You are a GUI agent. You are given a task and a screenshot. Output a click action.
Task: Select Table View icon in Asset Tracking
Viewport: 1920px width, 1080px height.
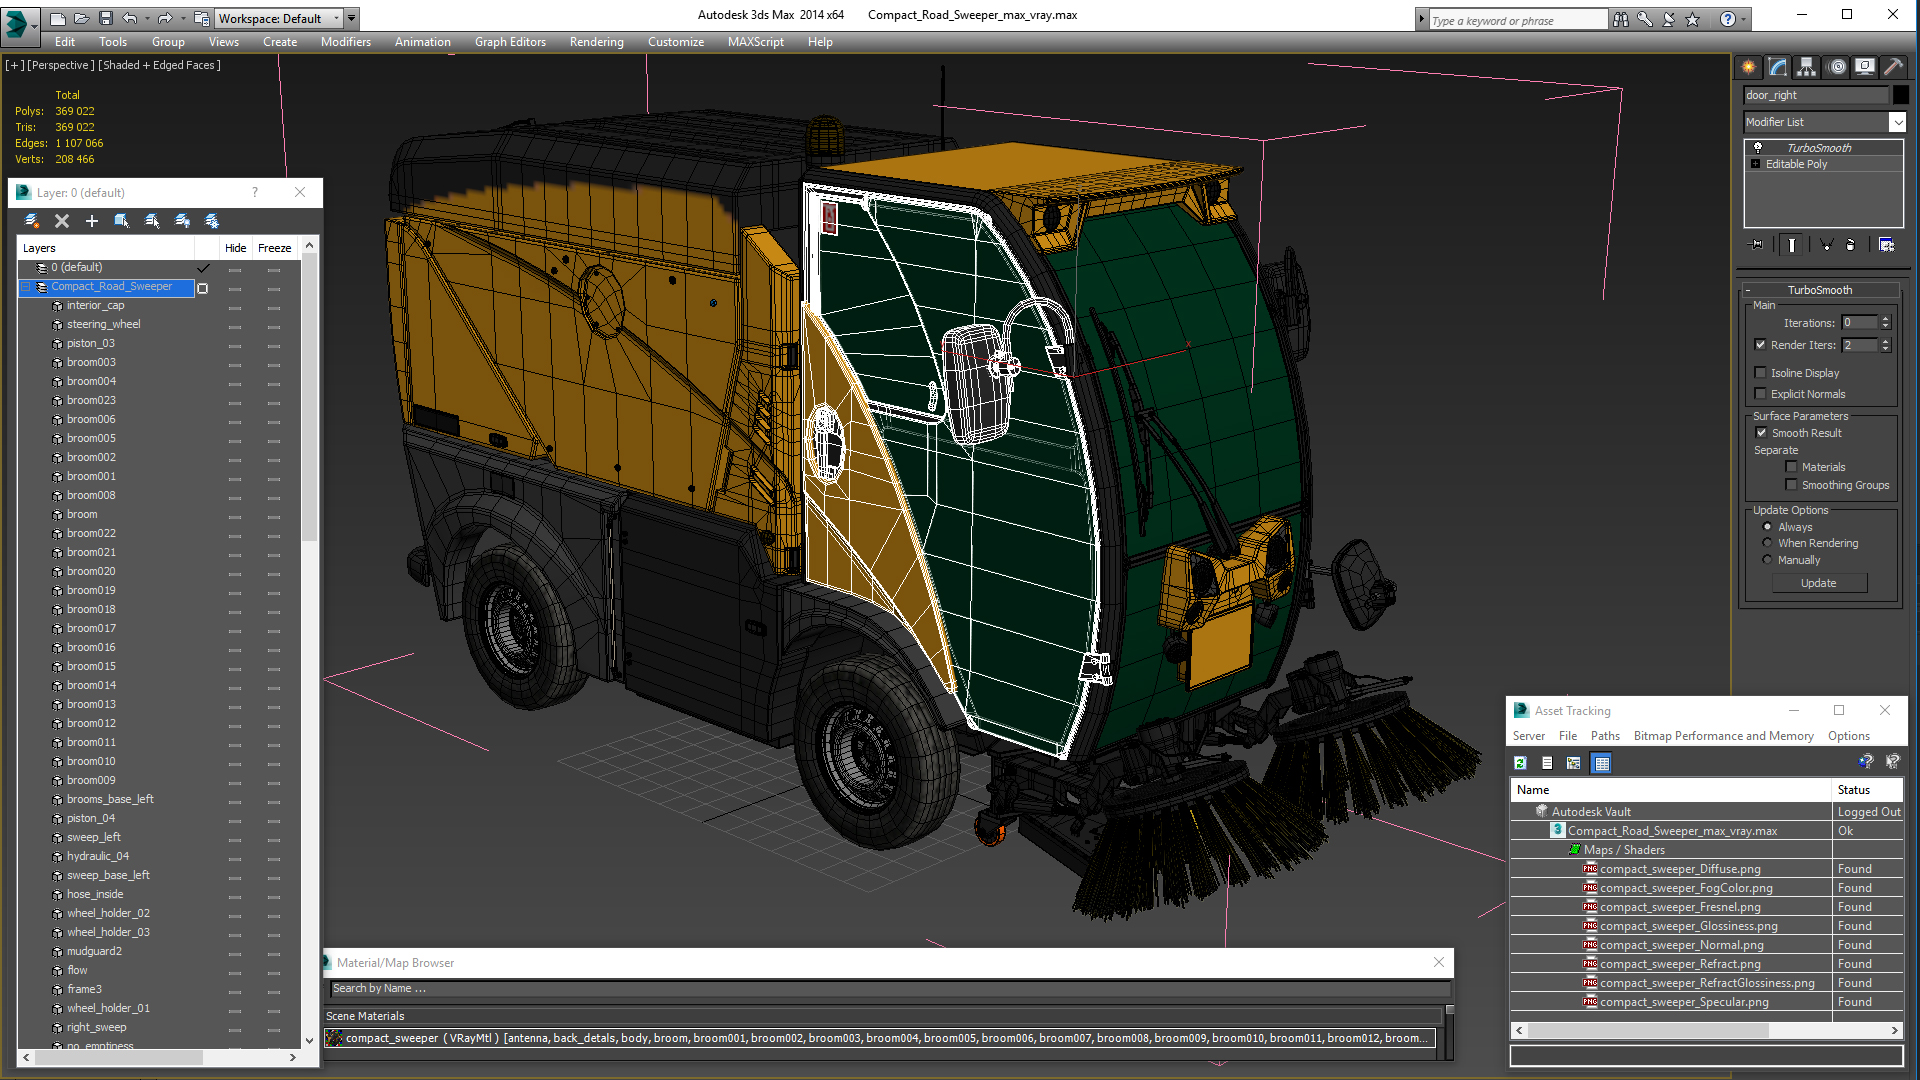(1602, 763)
